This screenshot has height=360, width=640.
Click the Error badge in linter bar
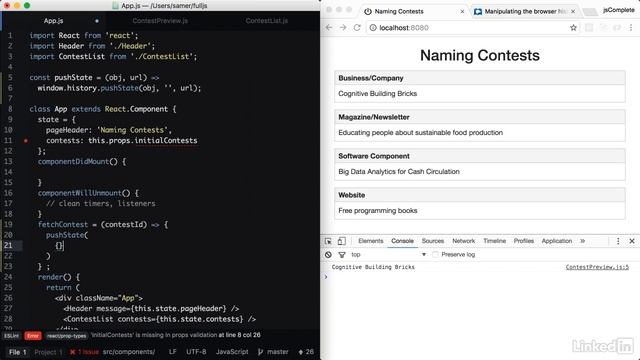[33, 336]
